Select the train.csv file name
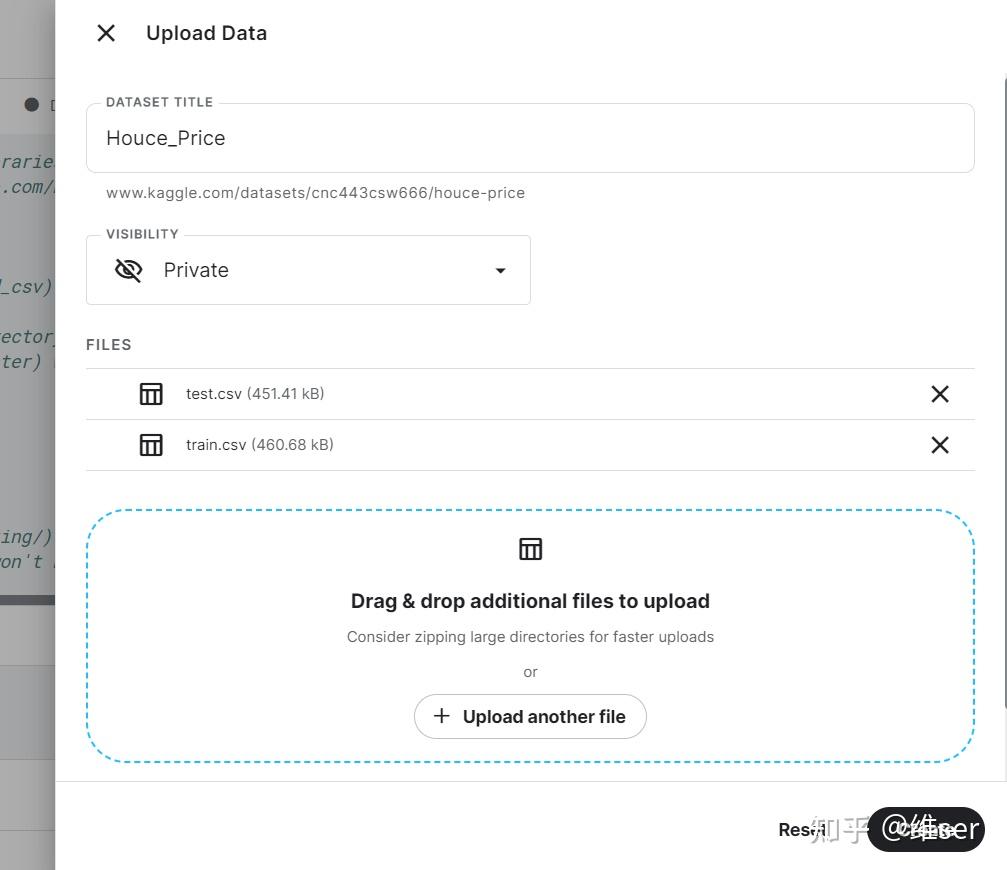 pos(216,445)
